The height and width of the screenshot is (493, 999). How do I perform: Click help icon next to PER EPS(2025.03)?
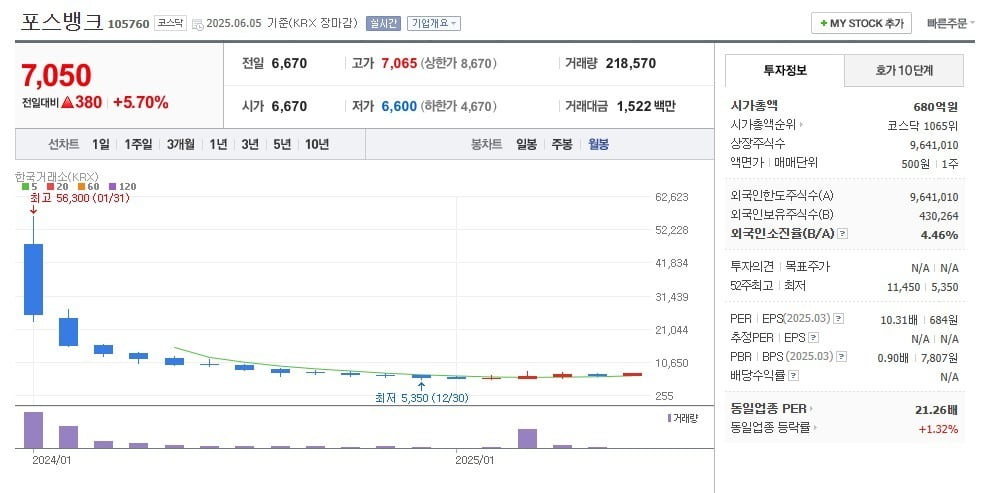click(x=838, y=319)
